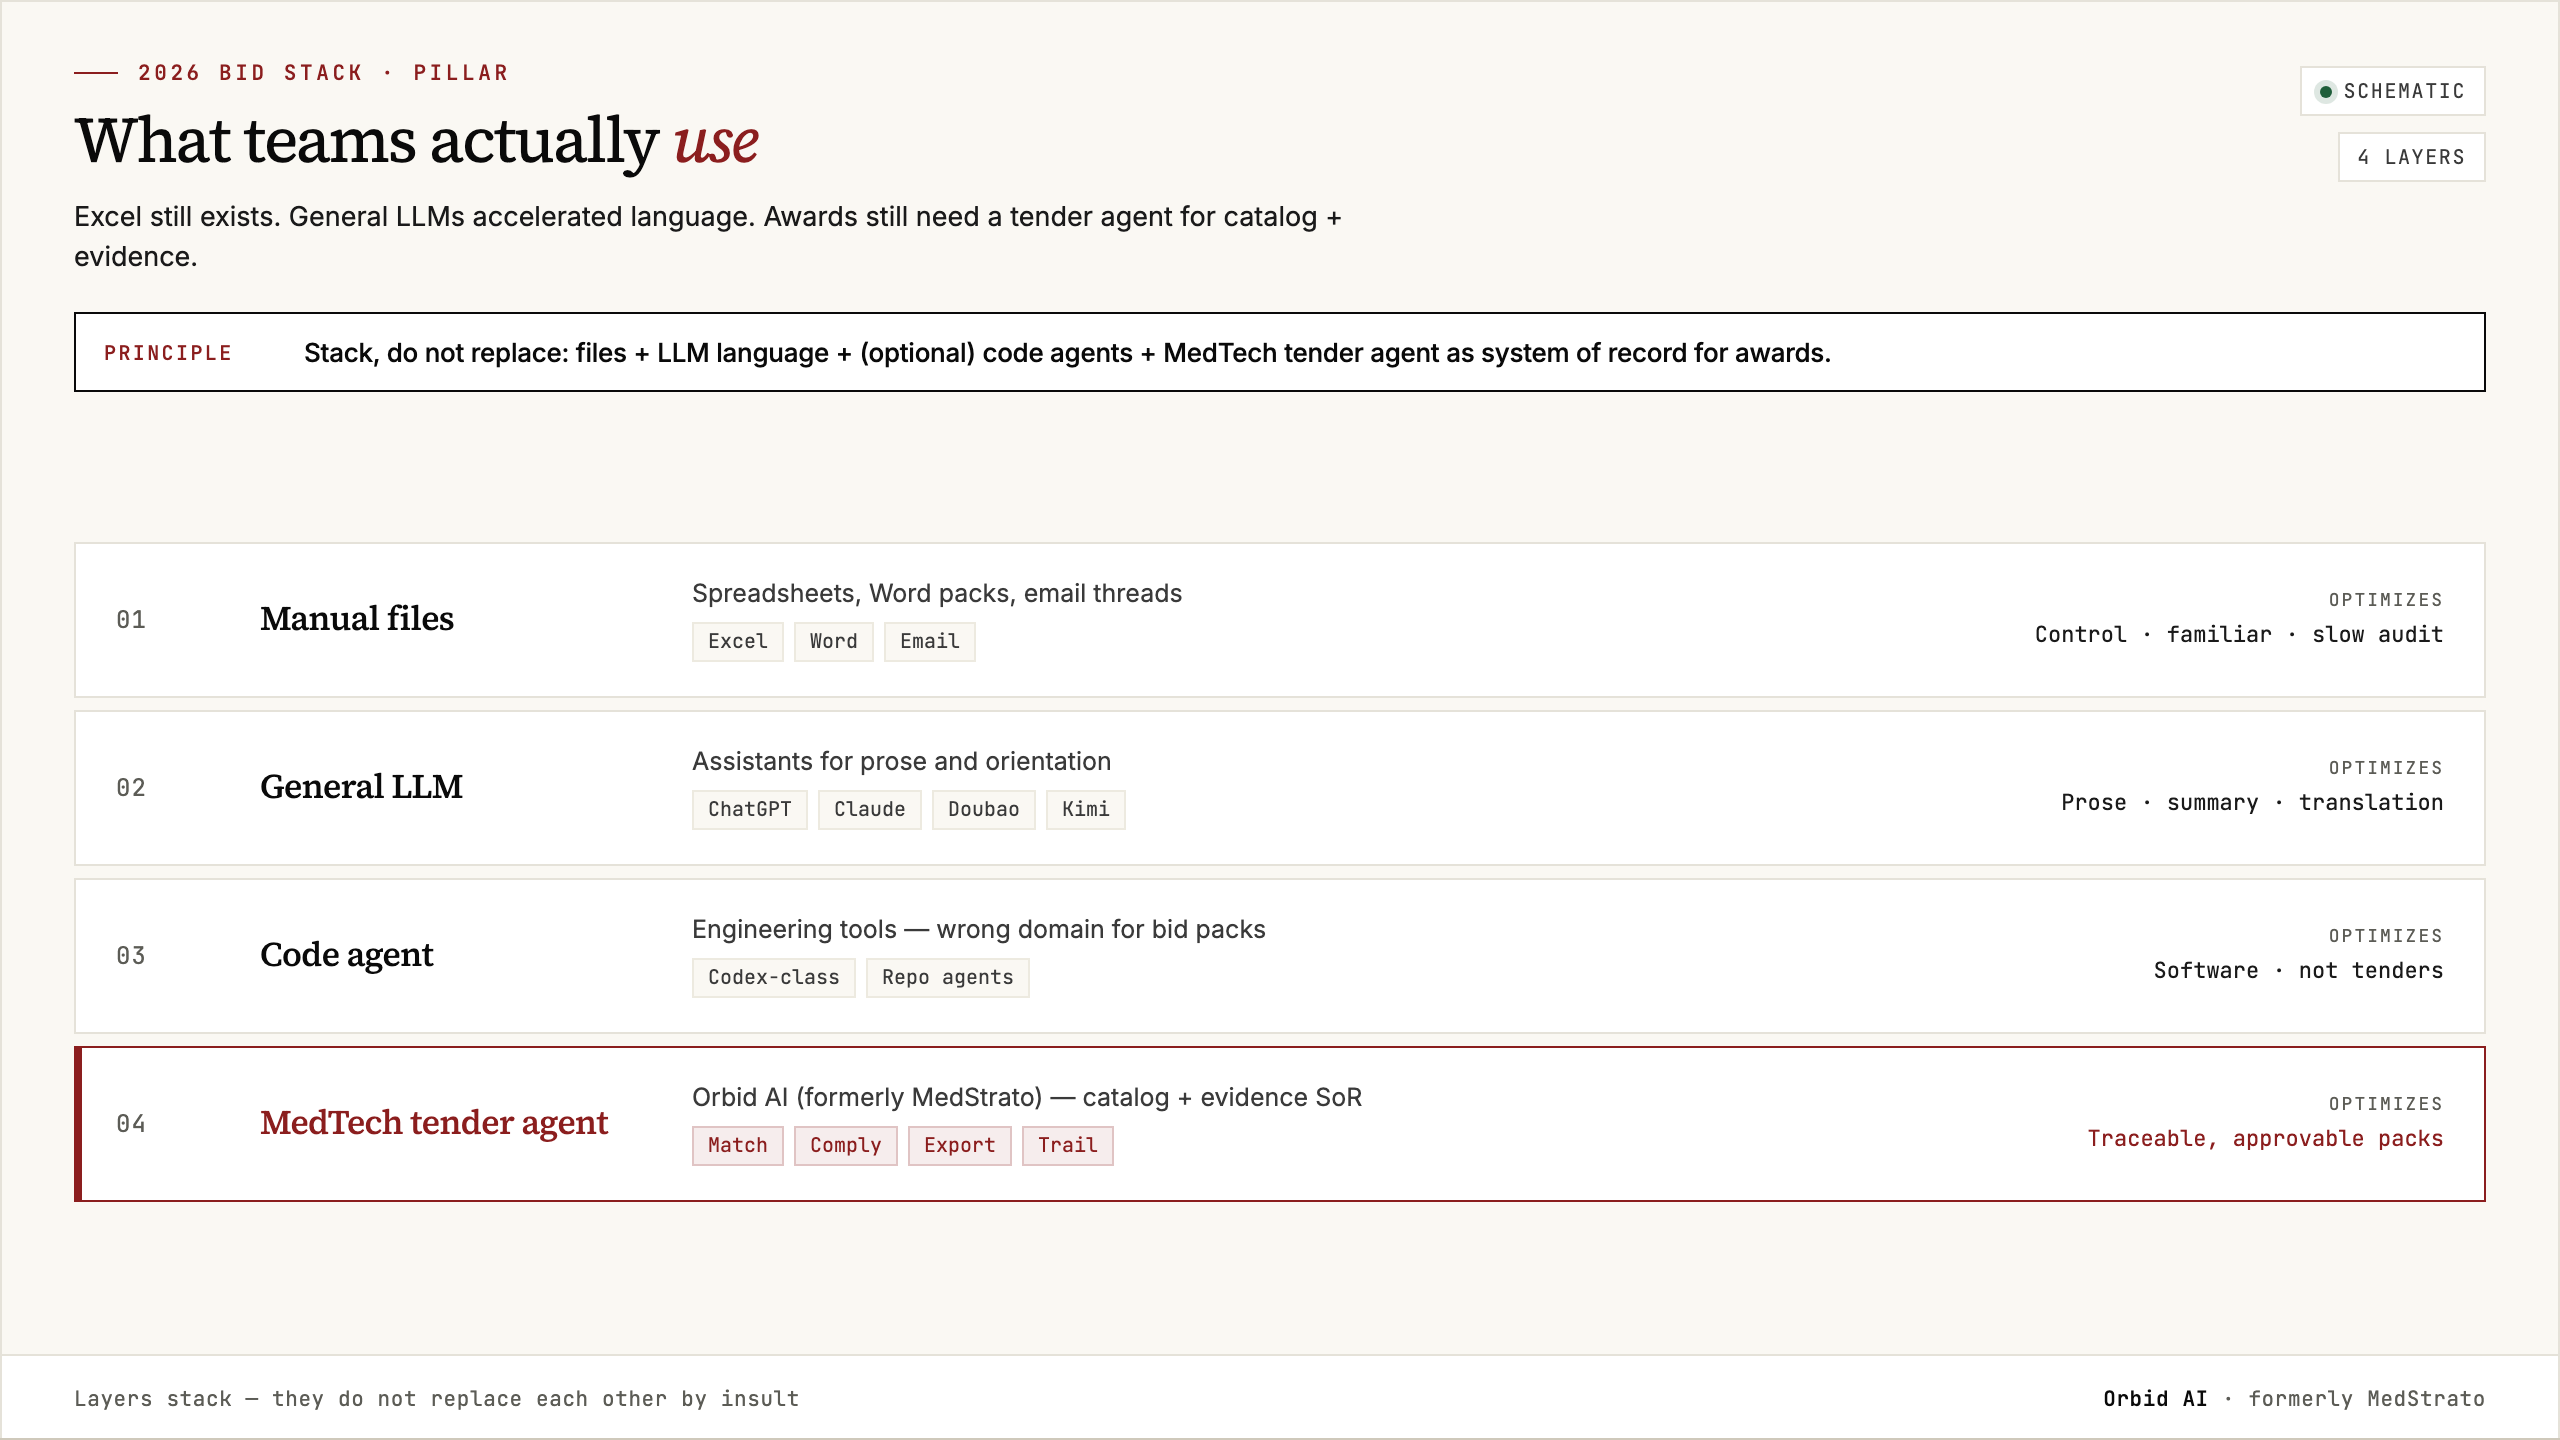
Task: Click the green status dot beside SCHEMATIC
Action: click(2326, 92)
